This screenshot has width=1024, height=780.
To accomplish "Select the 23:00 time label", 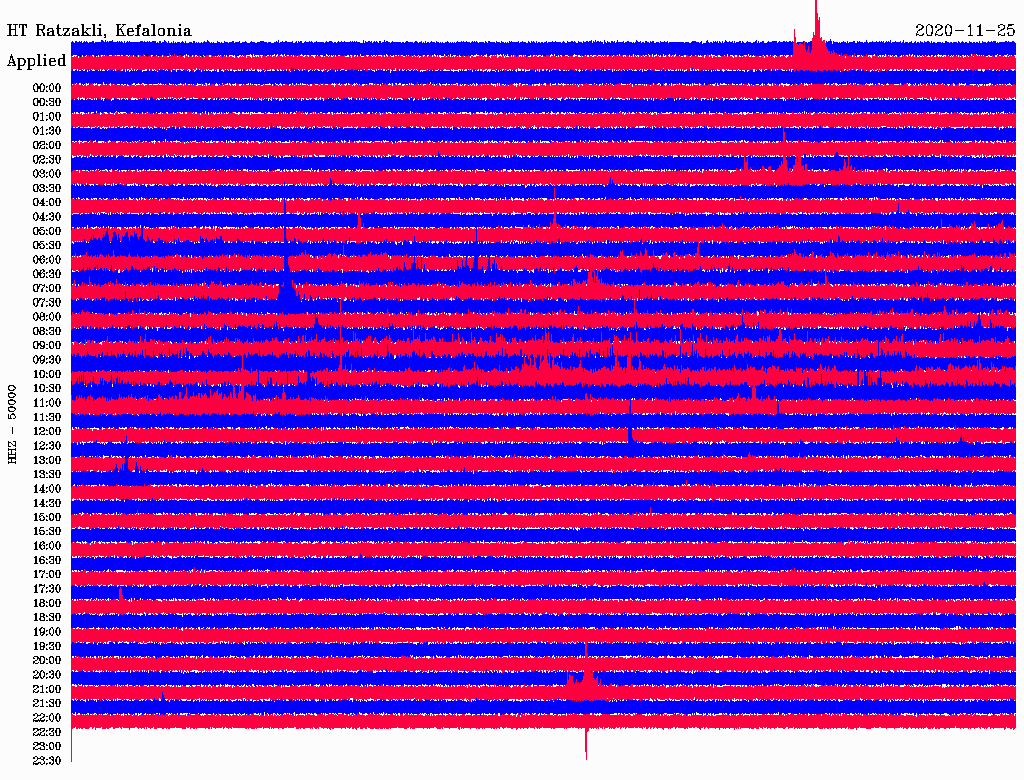I will pos(47,747).
